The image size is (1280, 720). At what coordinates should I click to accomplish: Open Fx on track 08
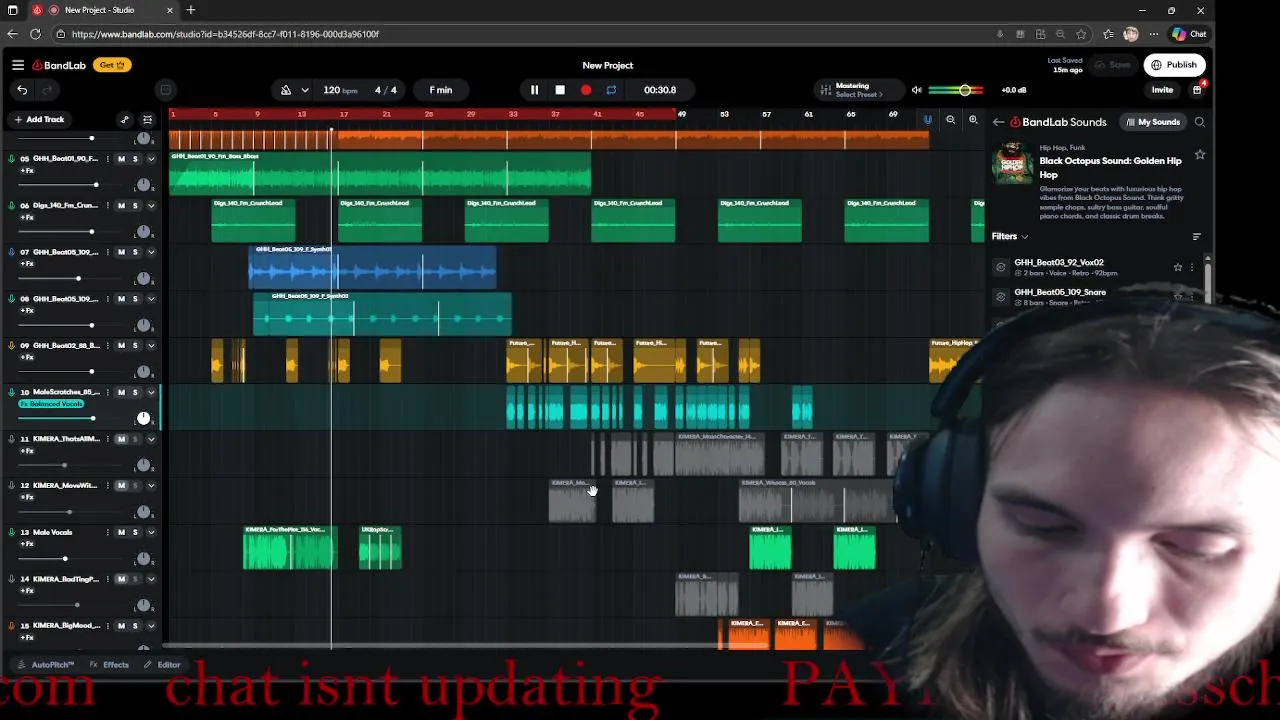tap(27, 310)
